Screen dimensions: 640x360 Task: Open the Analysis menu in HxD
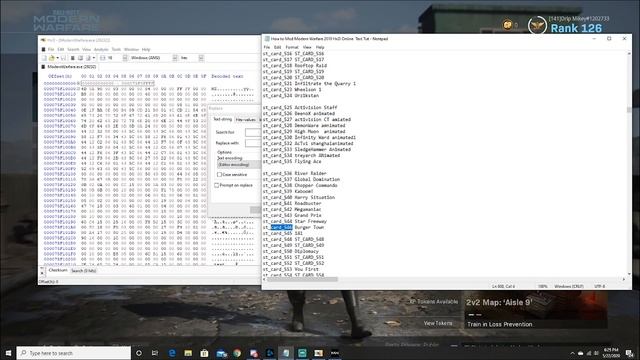coord(101,49)
